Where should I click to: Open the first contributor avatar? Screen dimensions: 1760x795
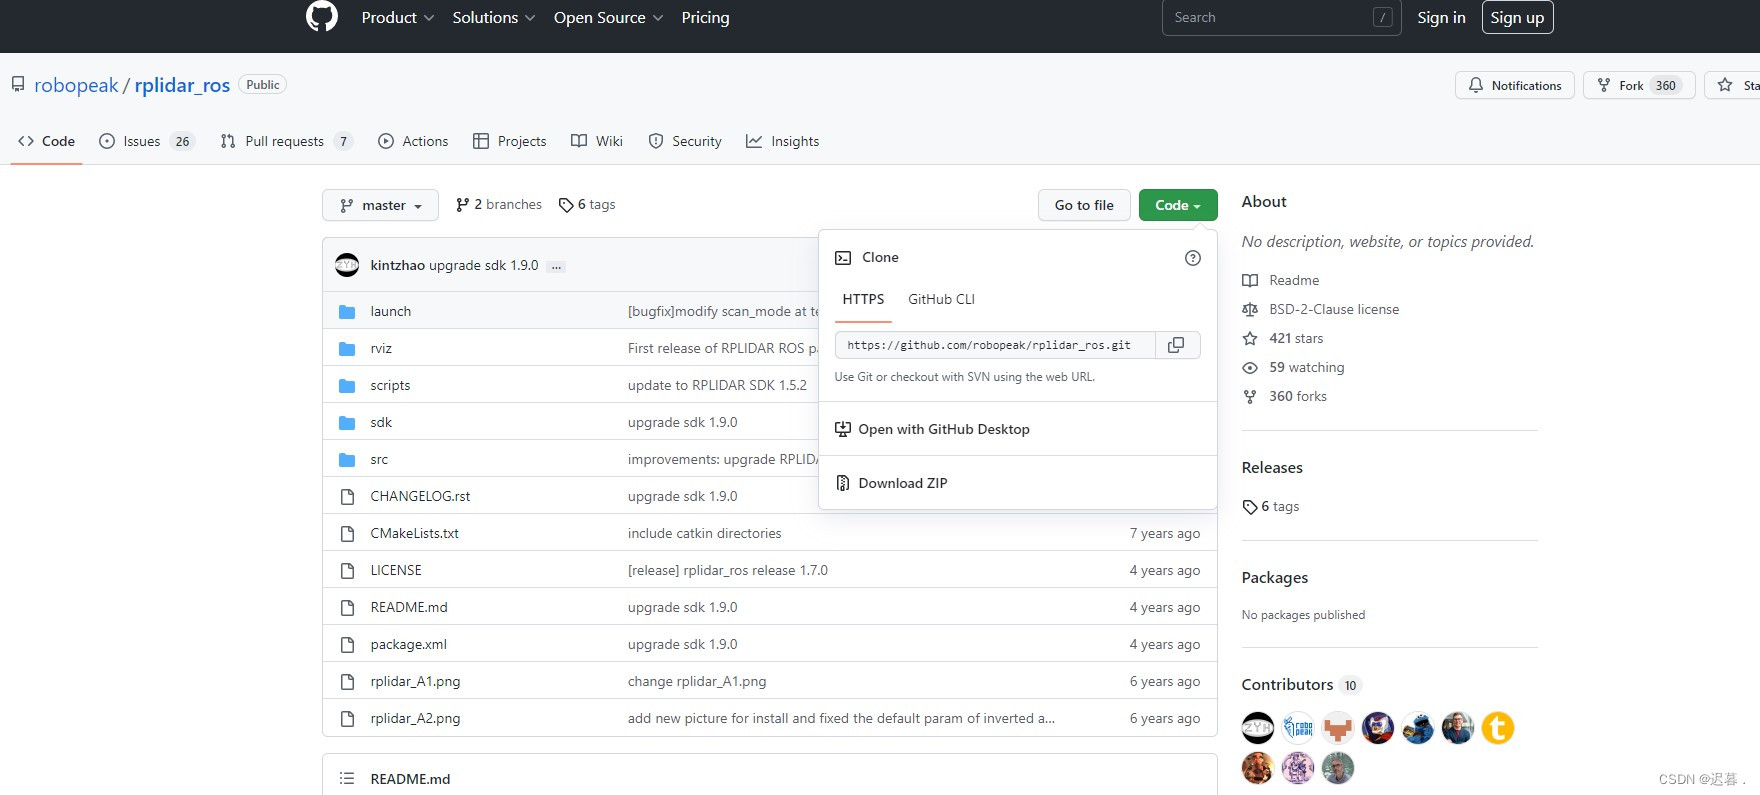click(1258, 728)
